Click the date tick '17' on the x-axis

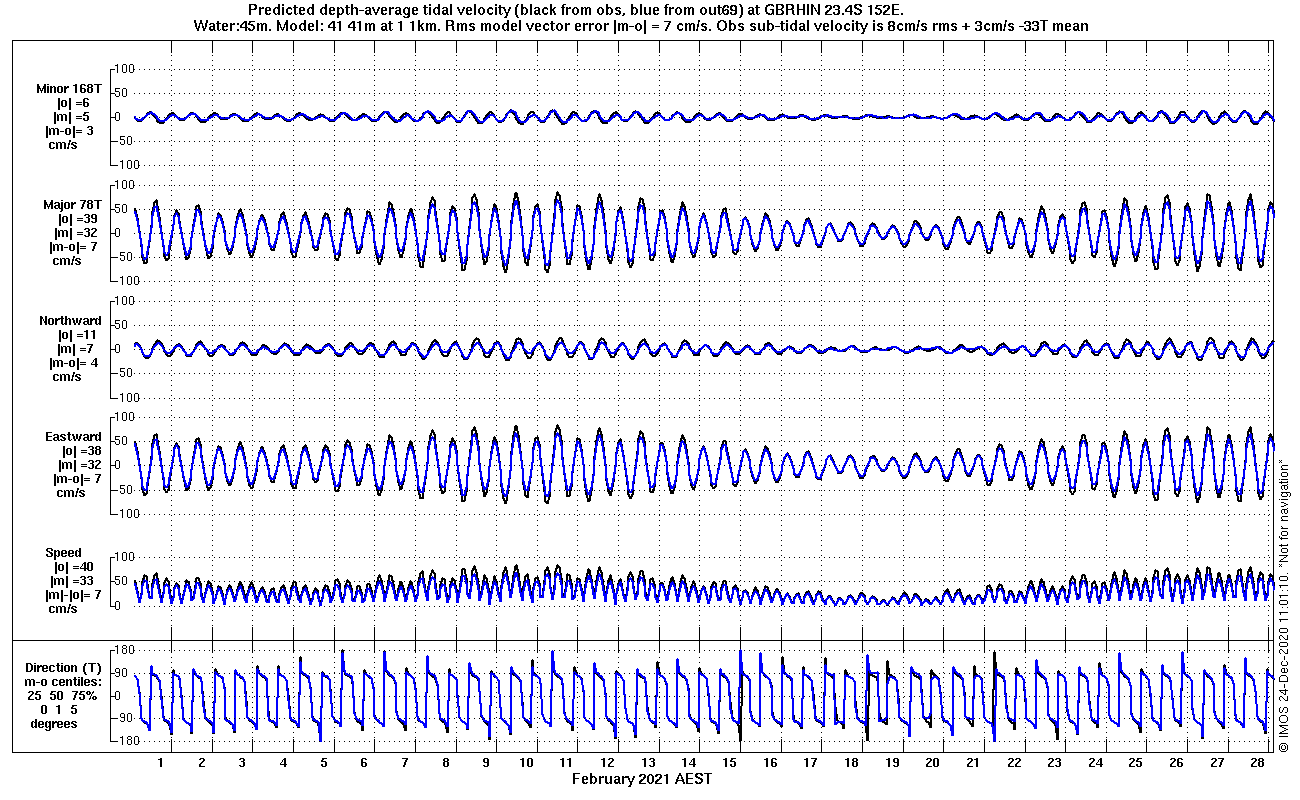(811, 762)
